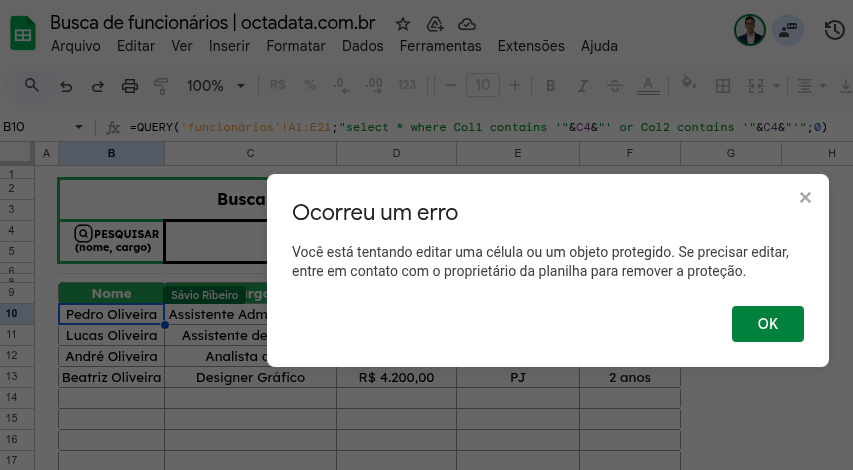The image size is (853, 470).
Task: Open the move-to-folder icon
Action: click(435, 24)
